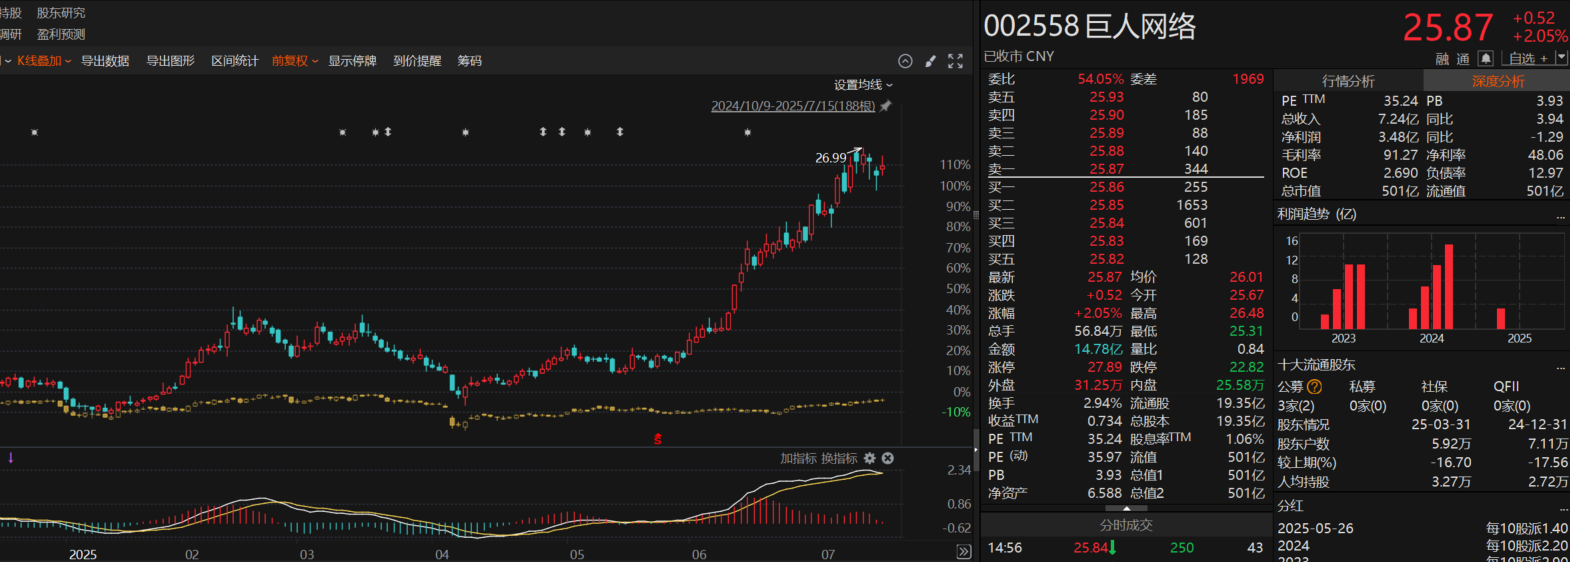Select the paintbrush drawing tool icon
The width and height of the screenshot is (1570, 562).
(x=930, y=61)
